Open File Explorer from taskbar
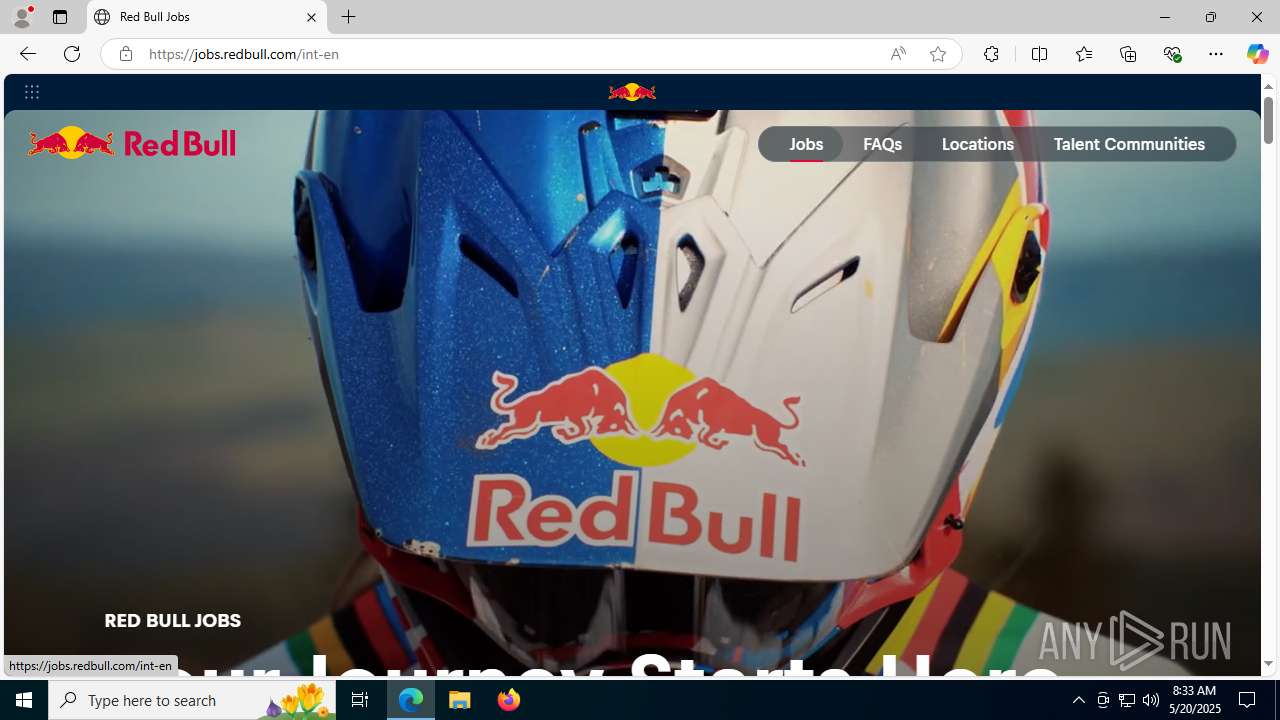 (x=460, y=700)
